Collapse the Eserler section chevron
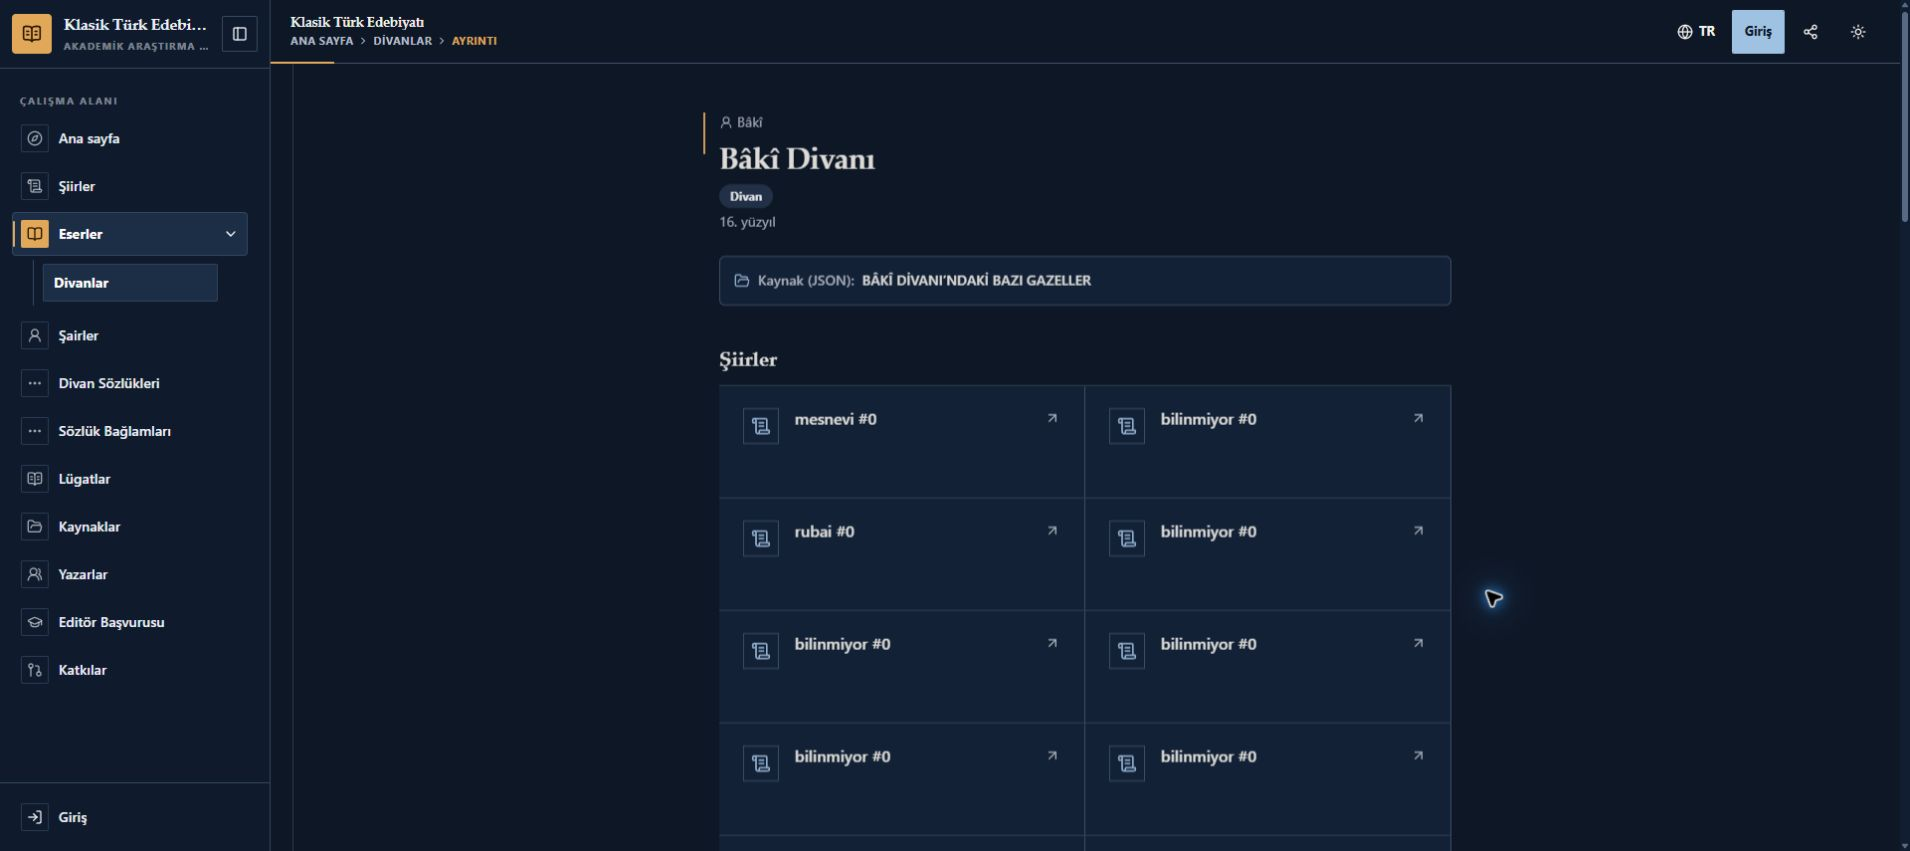The height and width of the screenshot is (851, 1910). [x=231, y=234]
